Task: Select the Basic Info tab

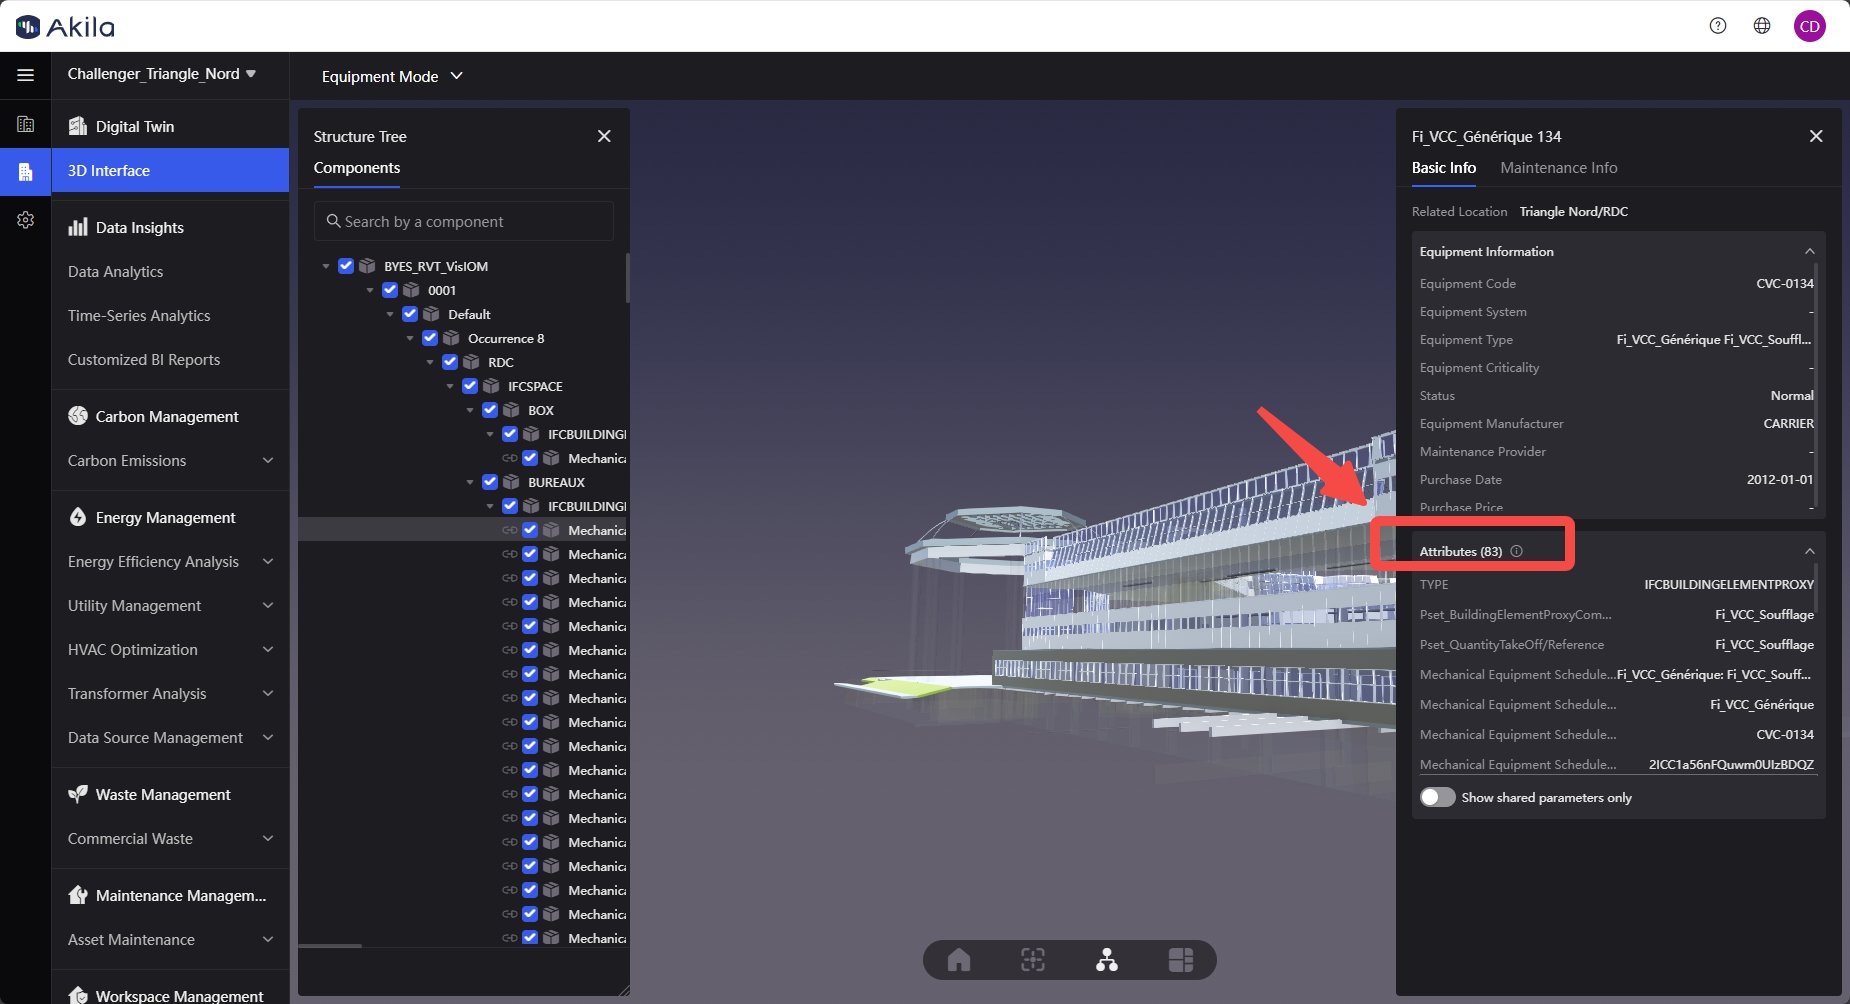Action: 1443,168
